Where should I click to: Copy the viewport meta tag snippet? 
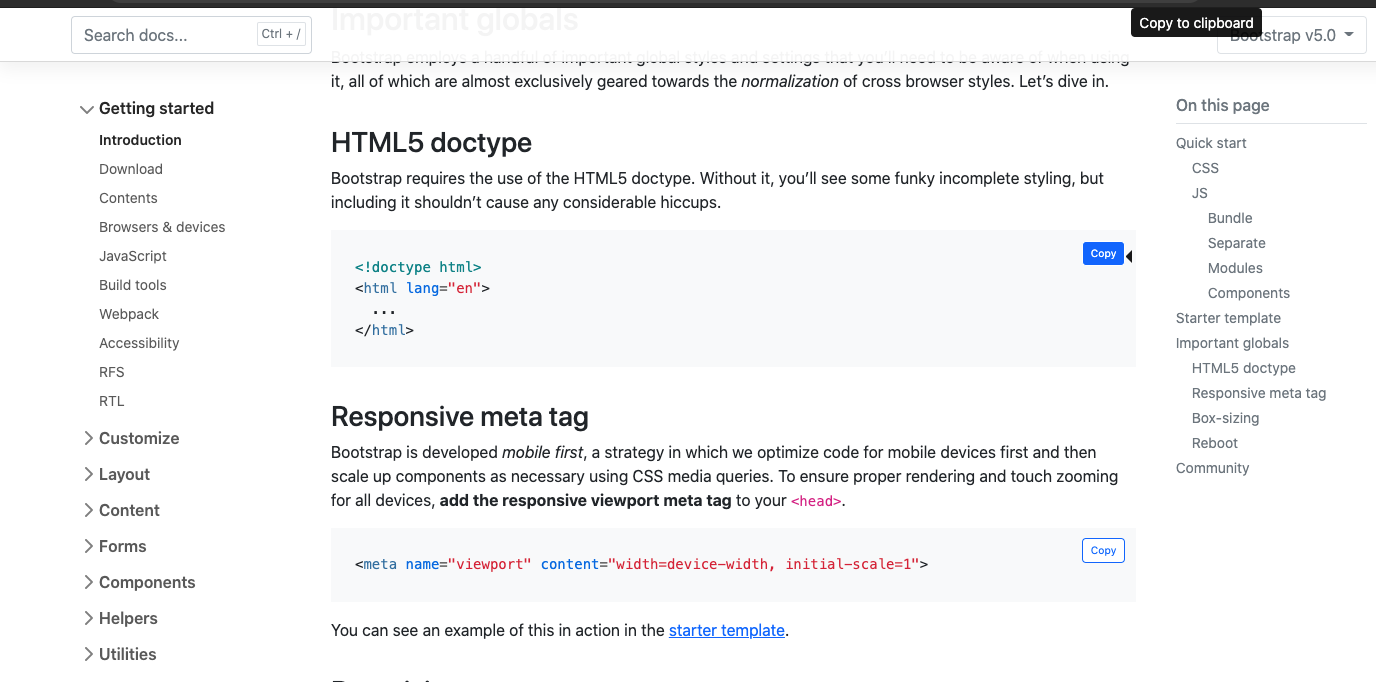click(1103, 551)
